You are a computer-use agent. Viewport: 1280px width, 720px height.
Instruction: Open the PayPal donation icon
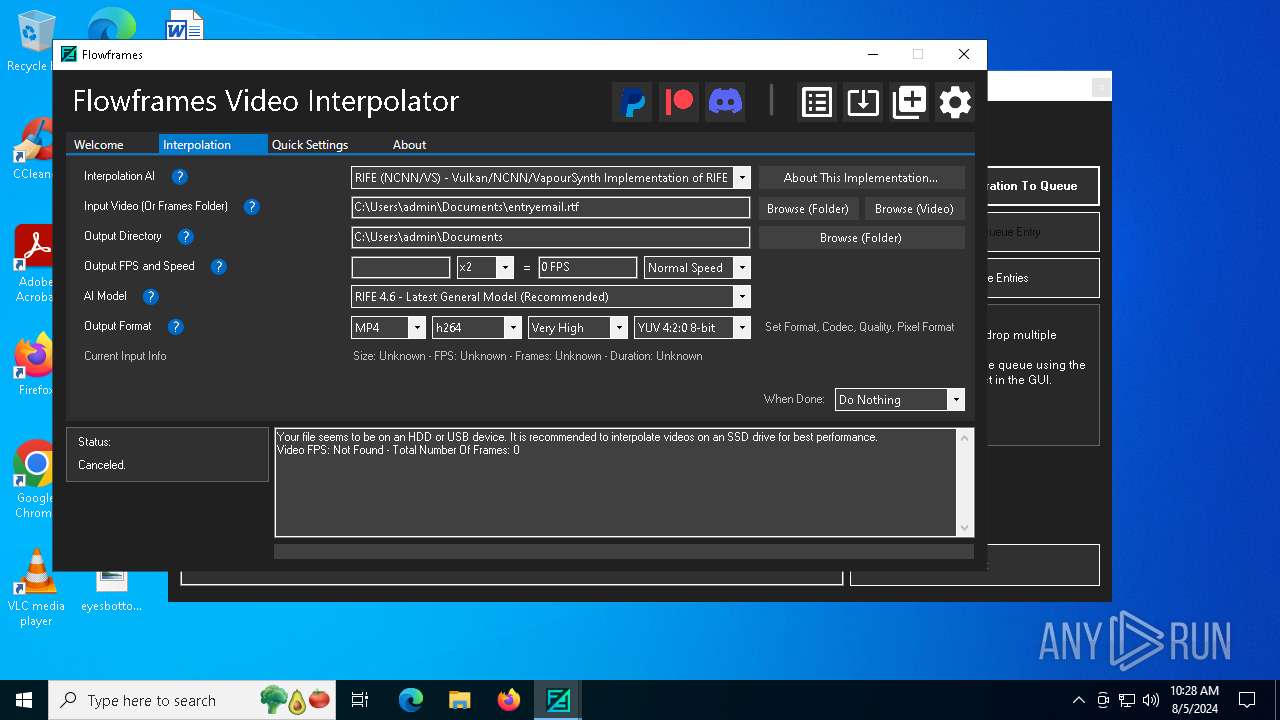point(632,102)
